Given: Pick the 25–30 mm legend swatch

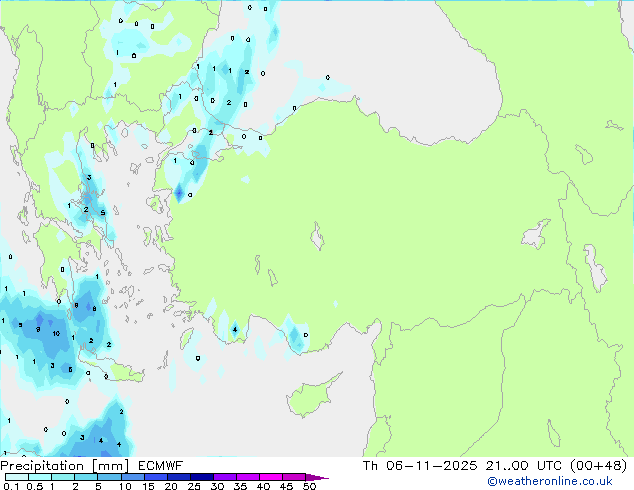Looking at the screenshot, I should coord(202,477).
